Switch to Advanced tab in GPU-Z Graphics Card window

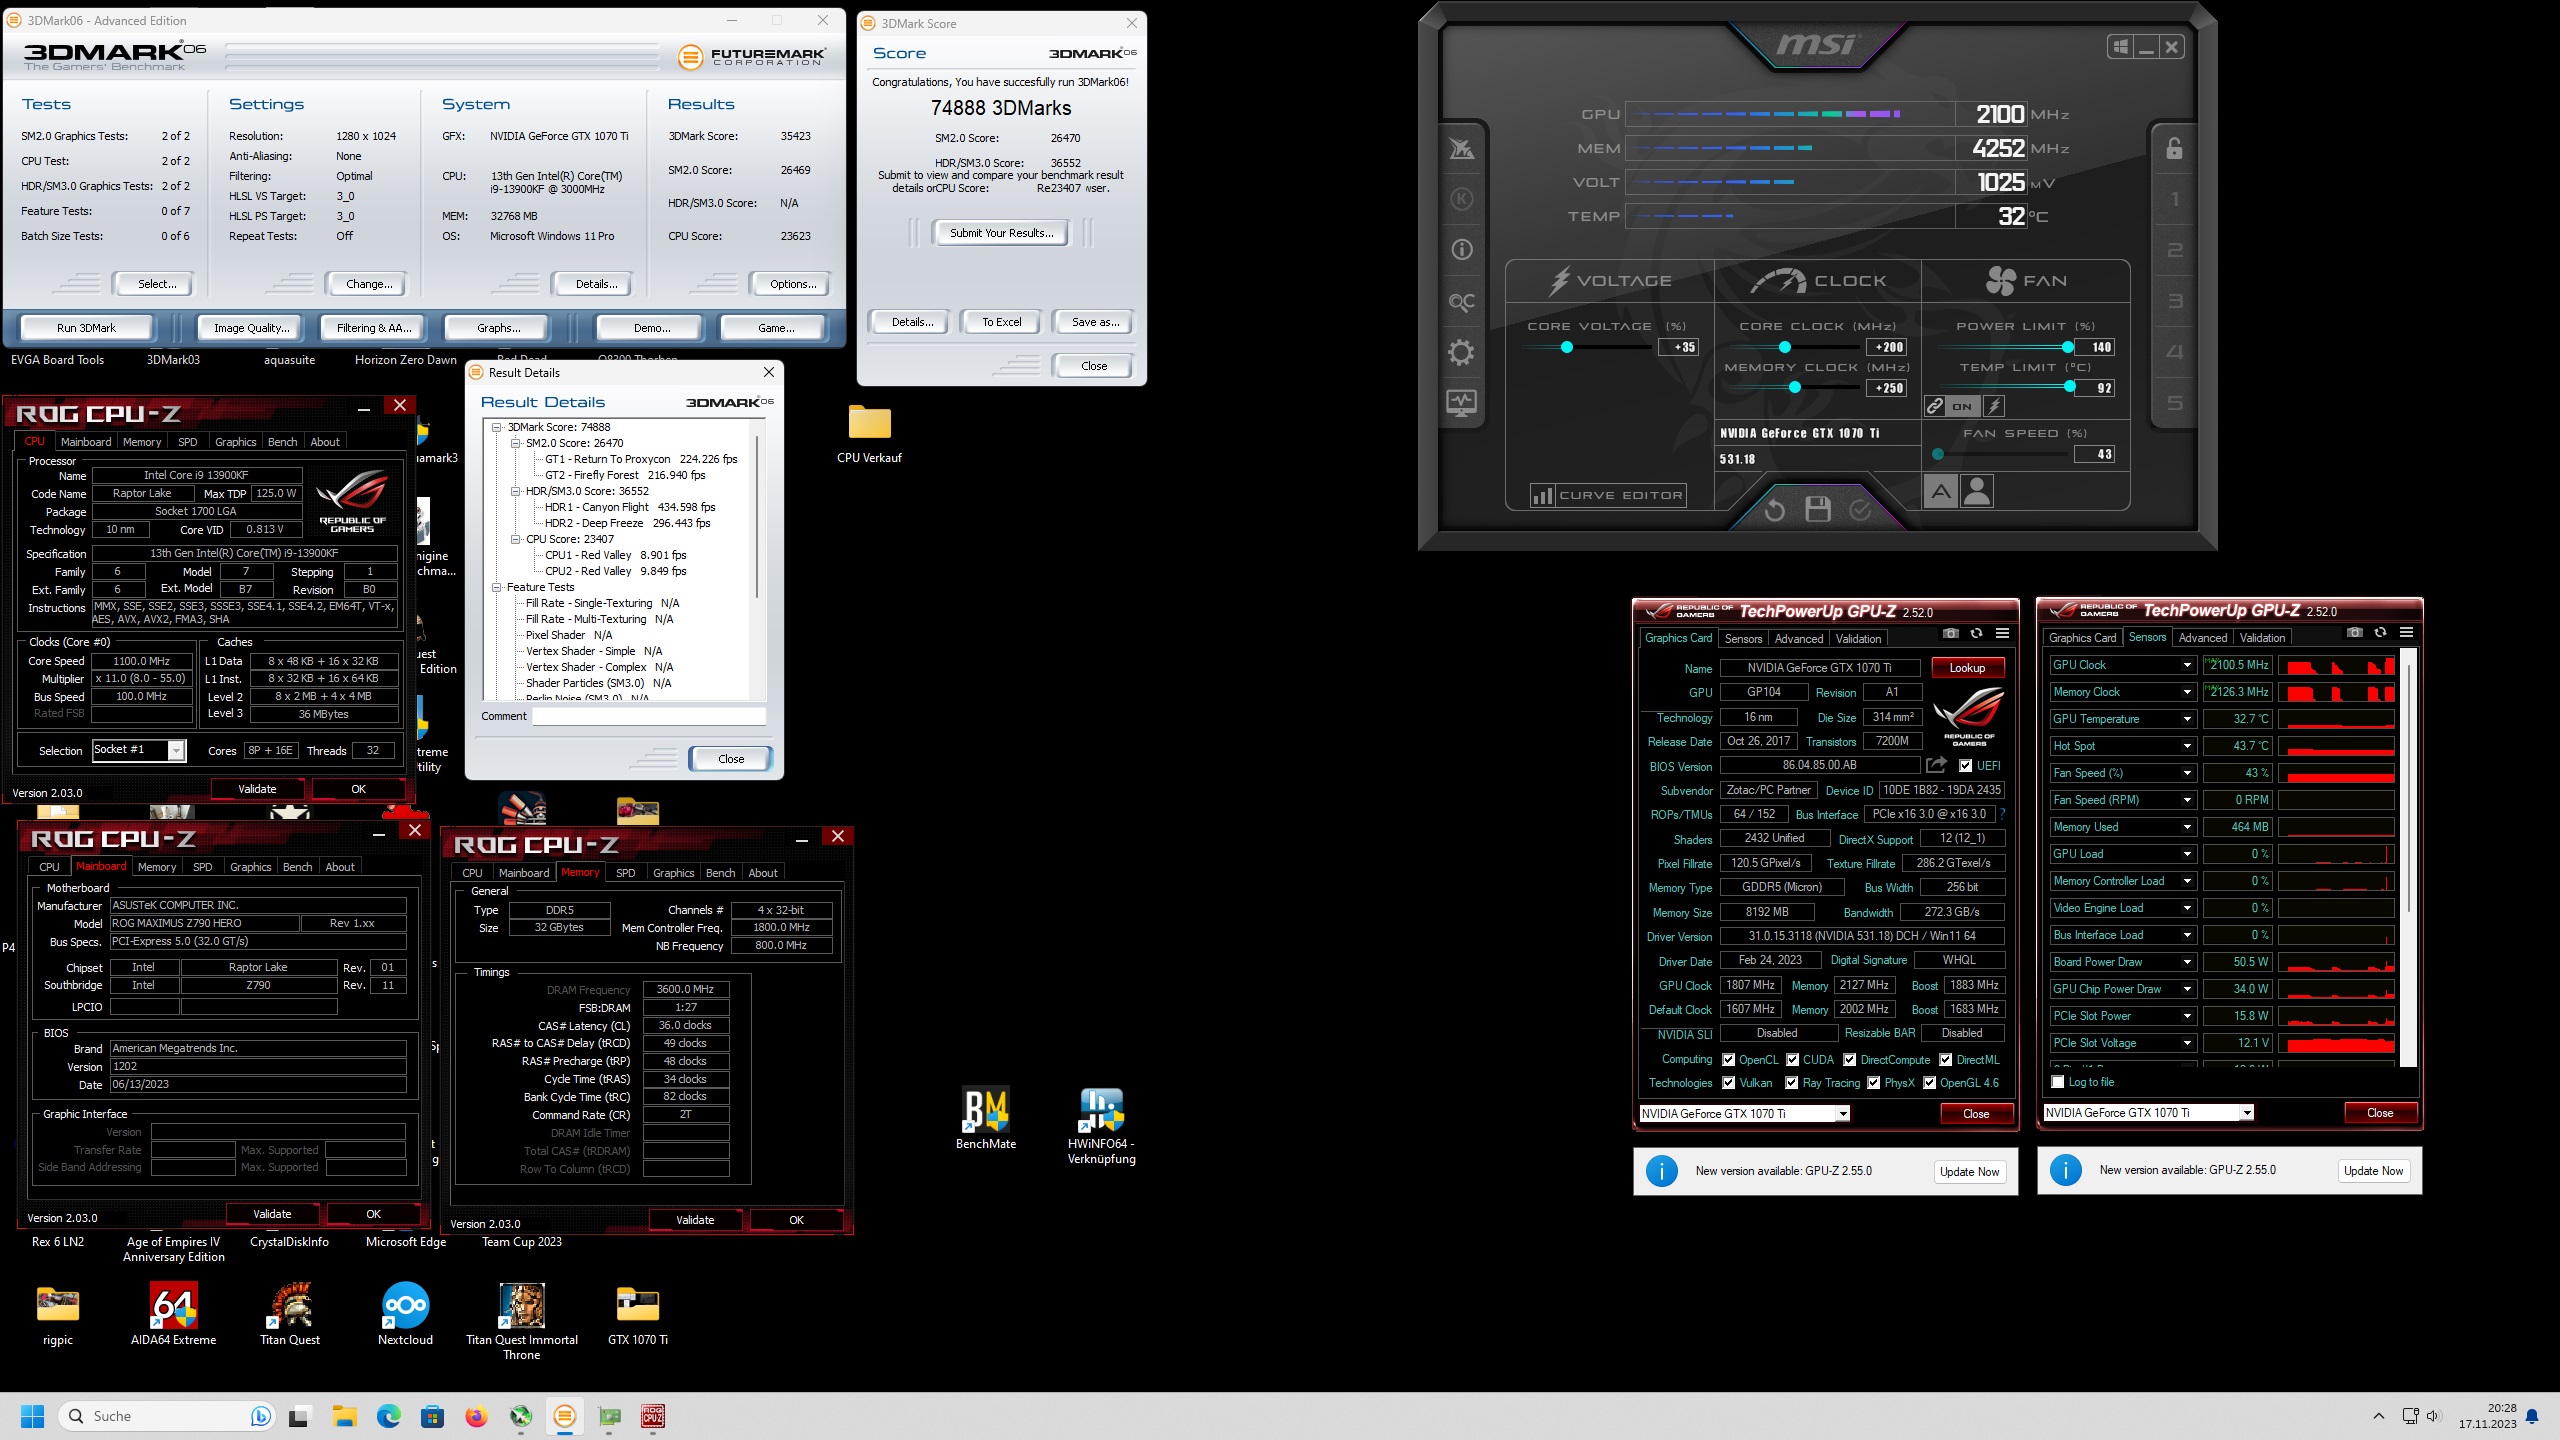point(1799,638)
